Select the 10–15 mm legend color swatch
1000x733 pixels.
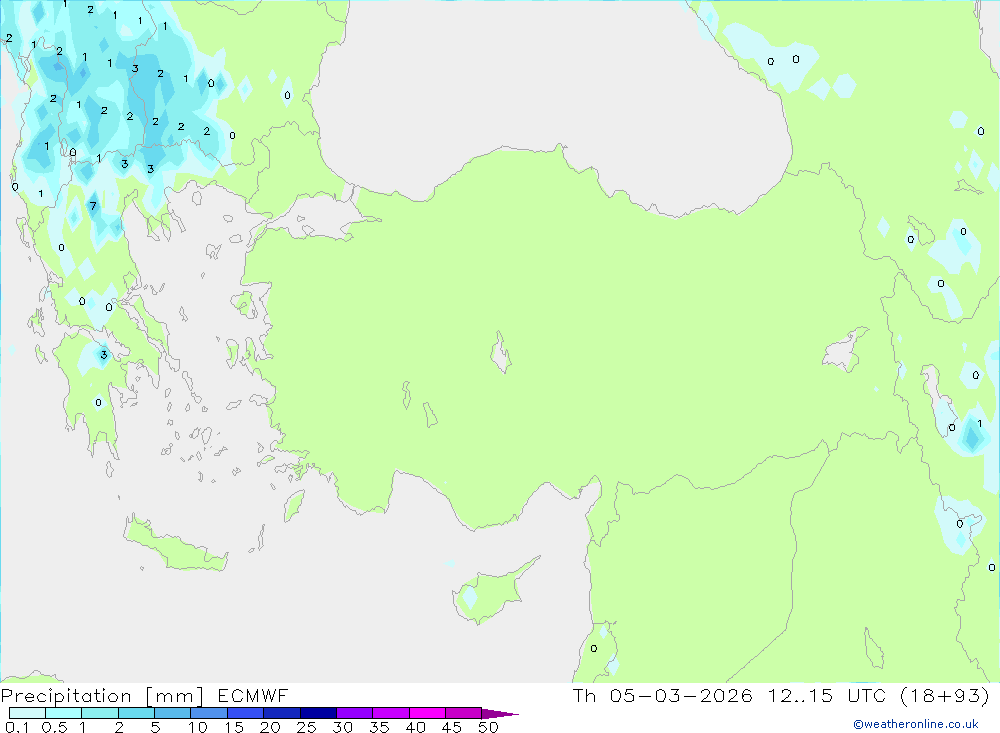[209, 713]
